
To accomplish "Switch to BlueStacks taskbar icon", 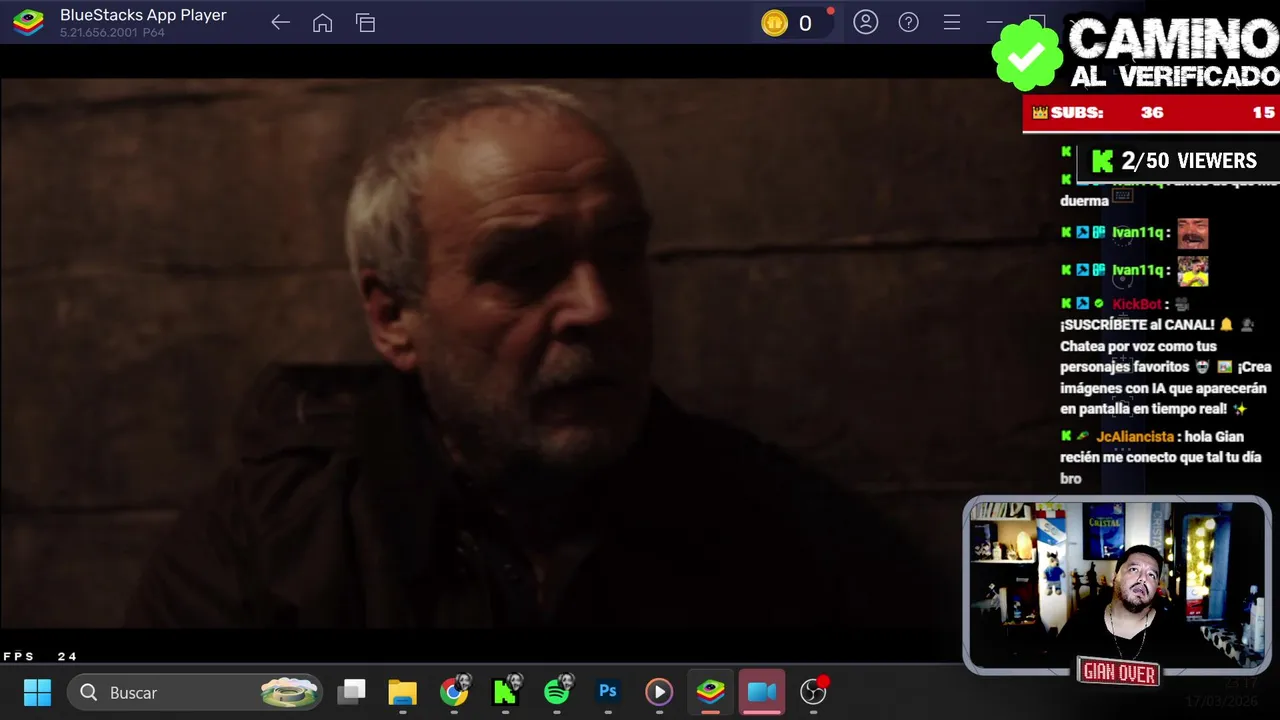I will 710,692.
